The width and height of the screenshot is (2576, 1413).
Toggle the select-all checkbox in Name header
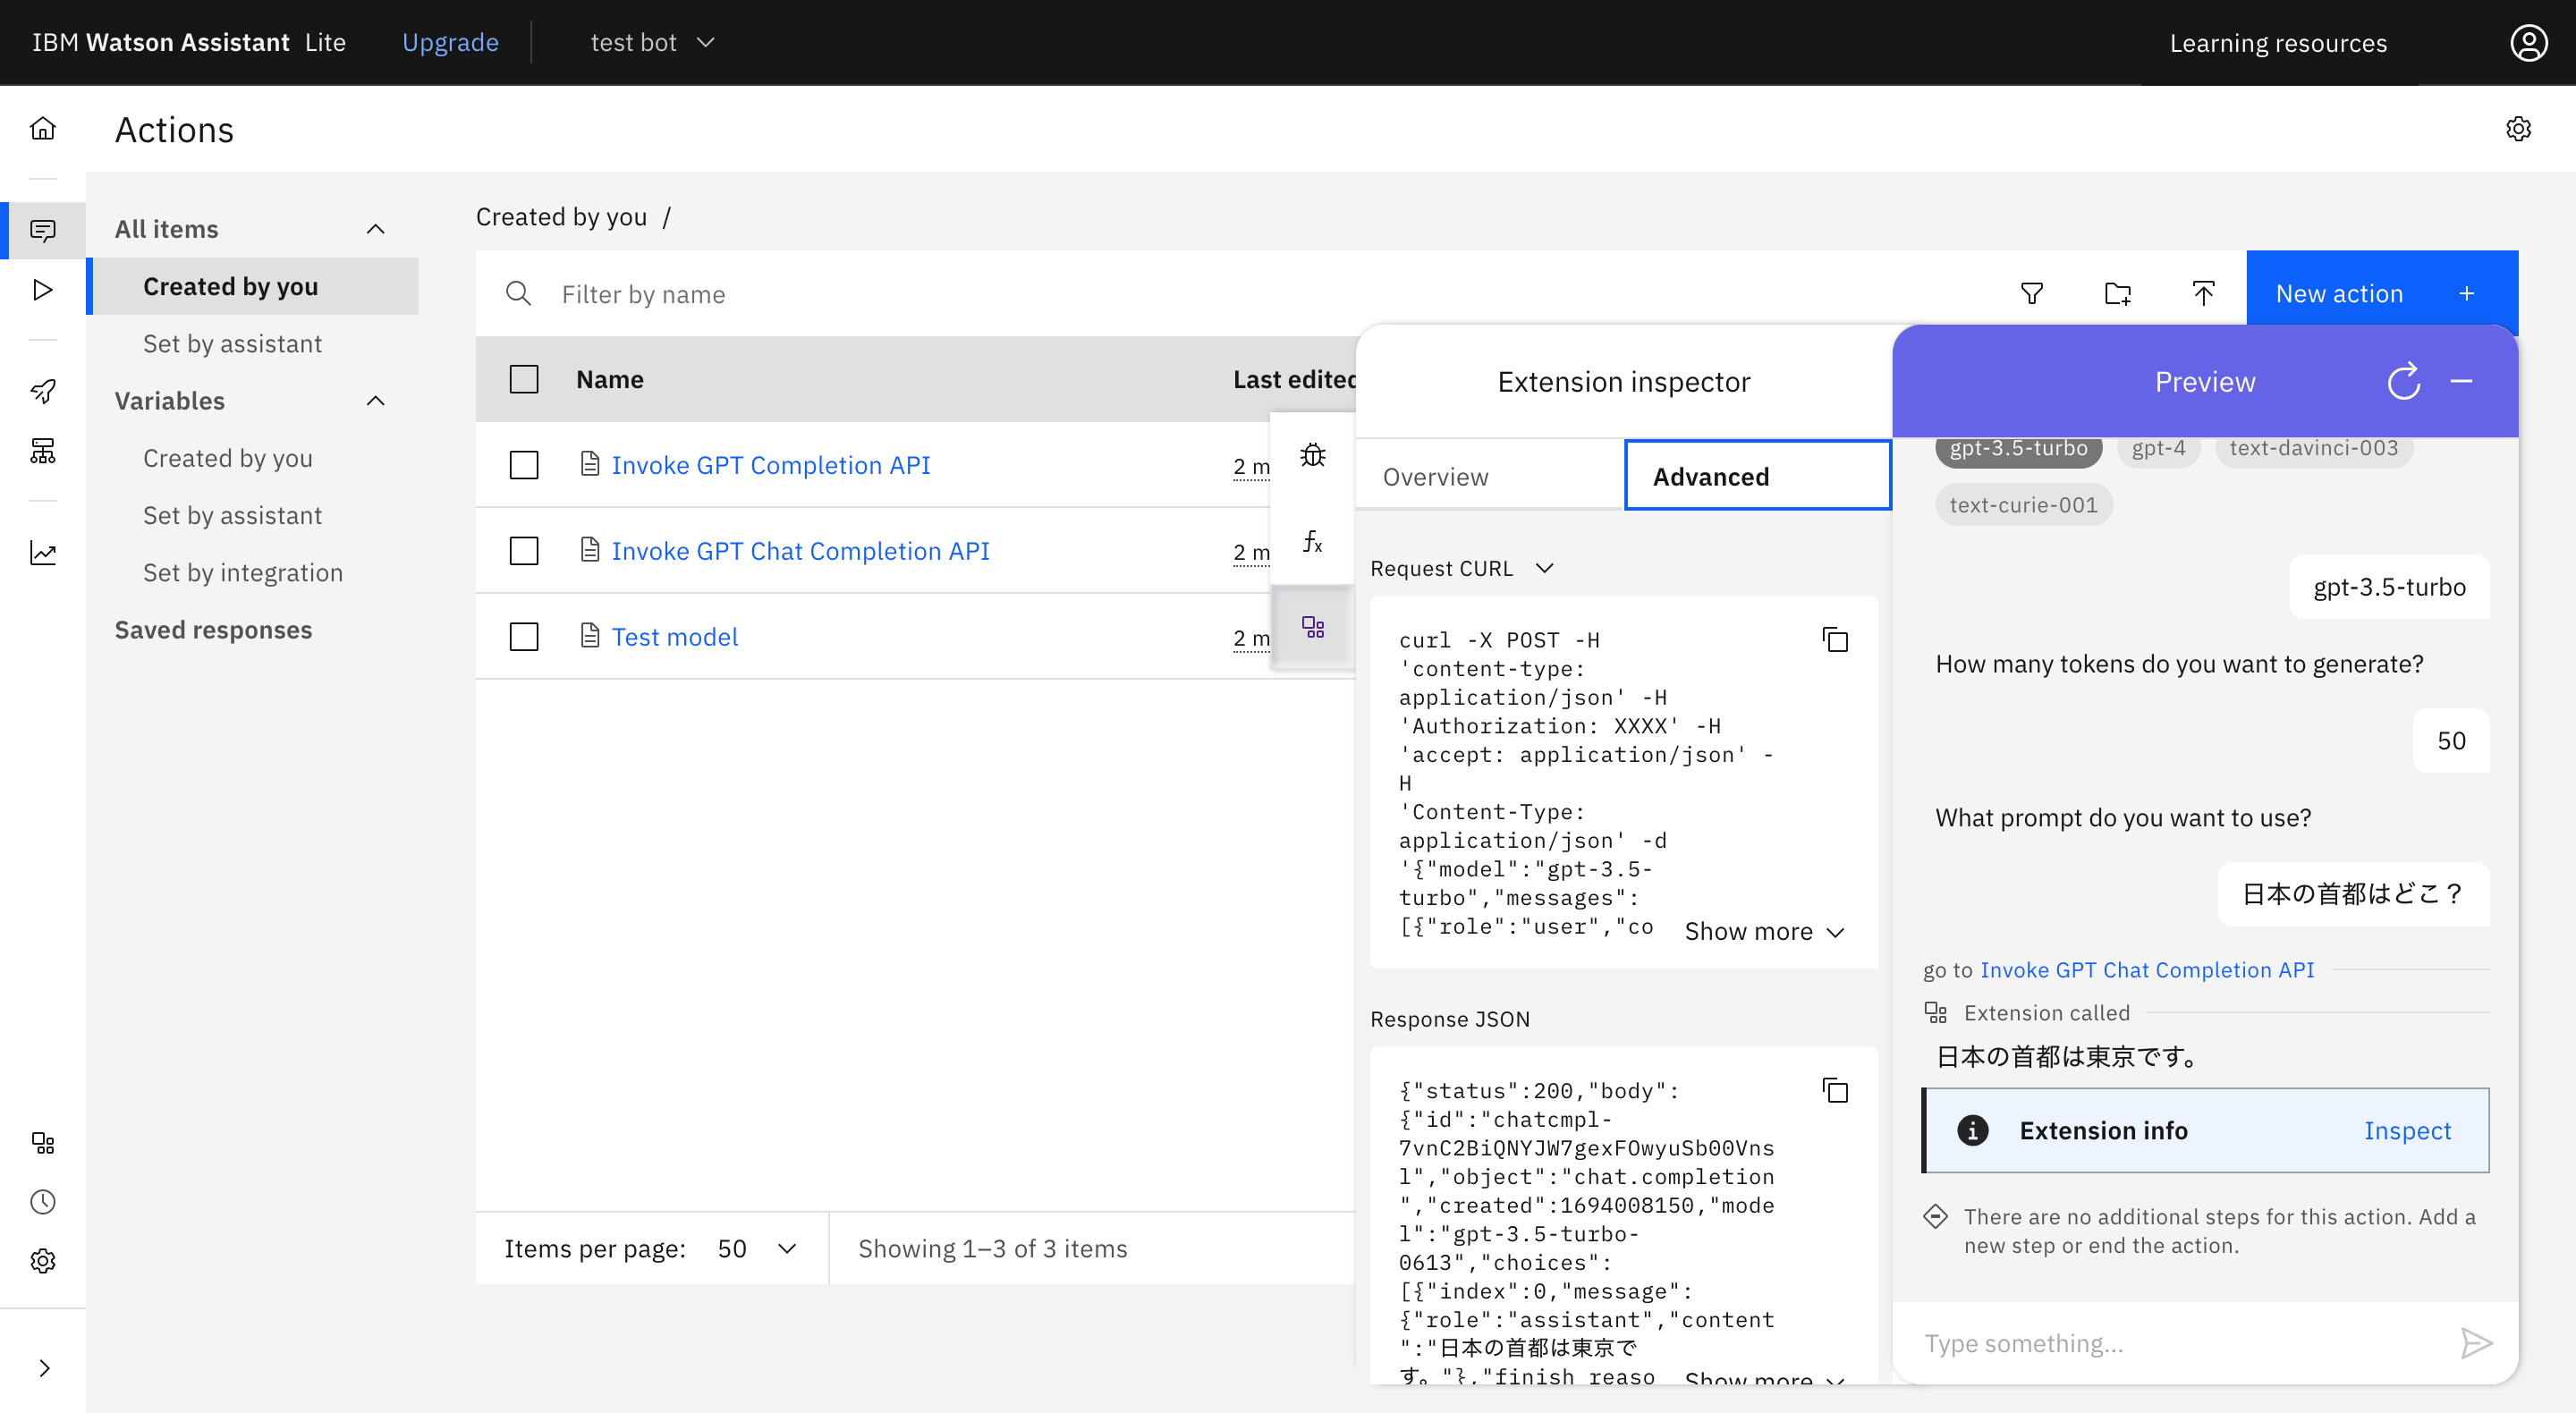(524, 379)
